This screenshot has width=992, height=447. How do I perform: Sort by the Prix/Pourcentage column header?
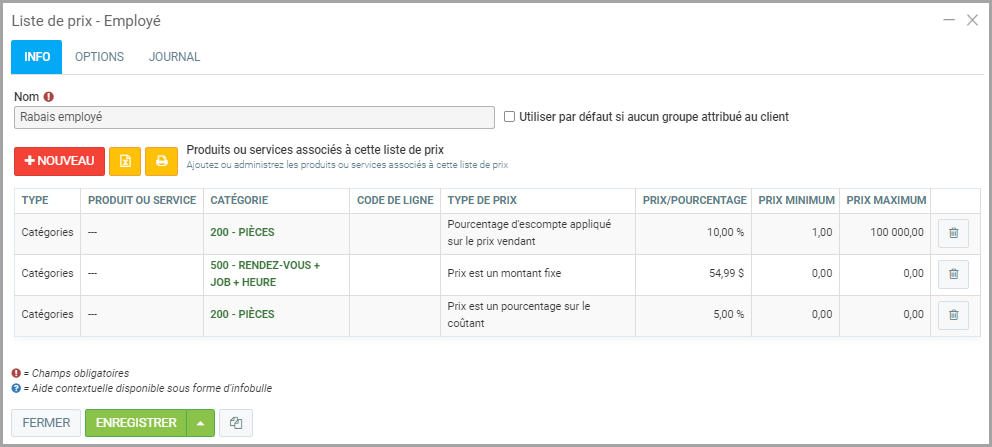click(x=694, y=200)
